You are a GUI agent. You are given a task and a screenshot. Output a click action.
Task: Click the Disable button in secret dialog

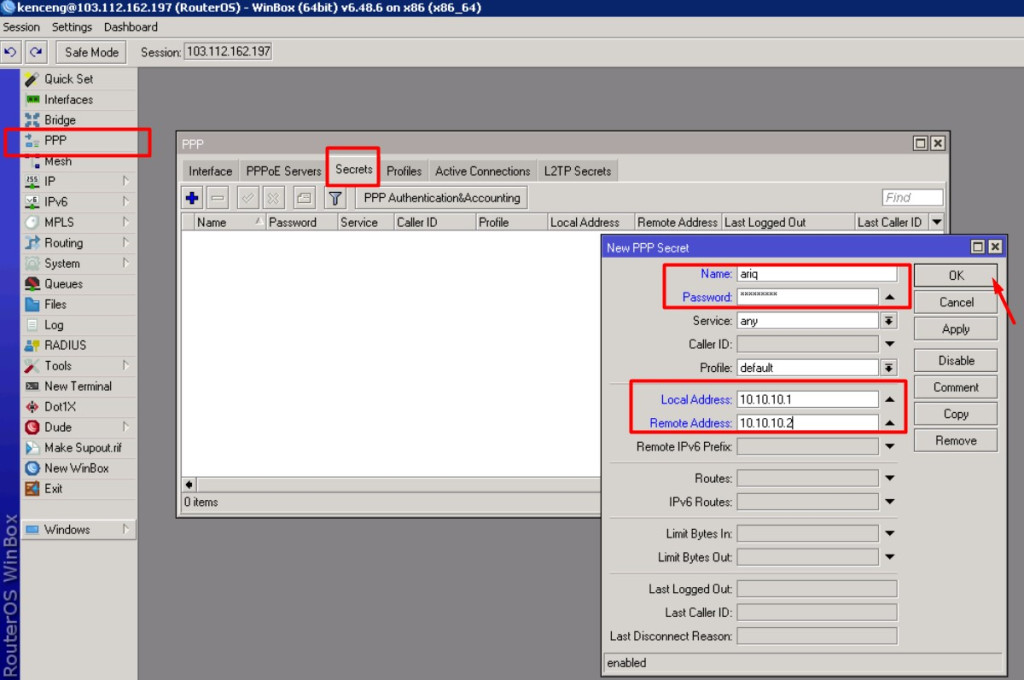(955, 361)
